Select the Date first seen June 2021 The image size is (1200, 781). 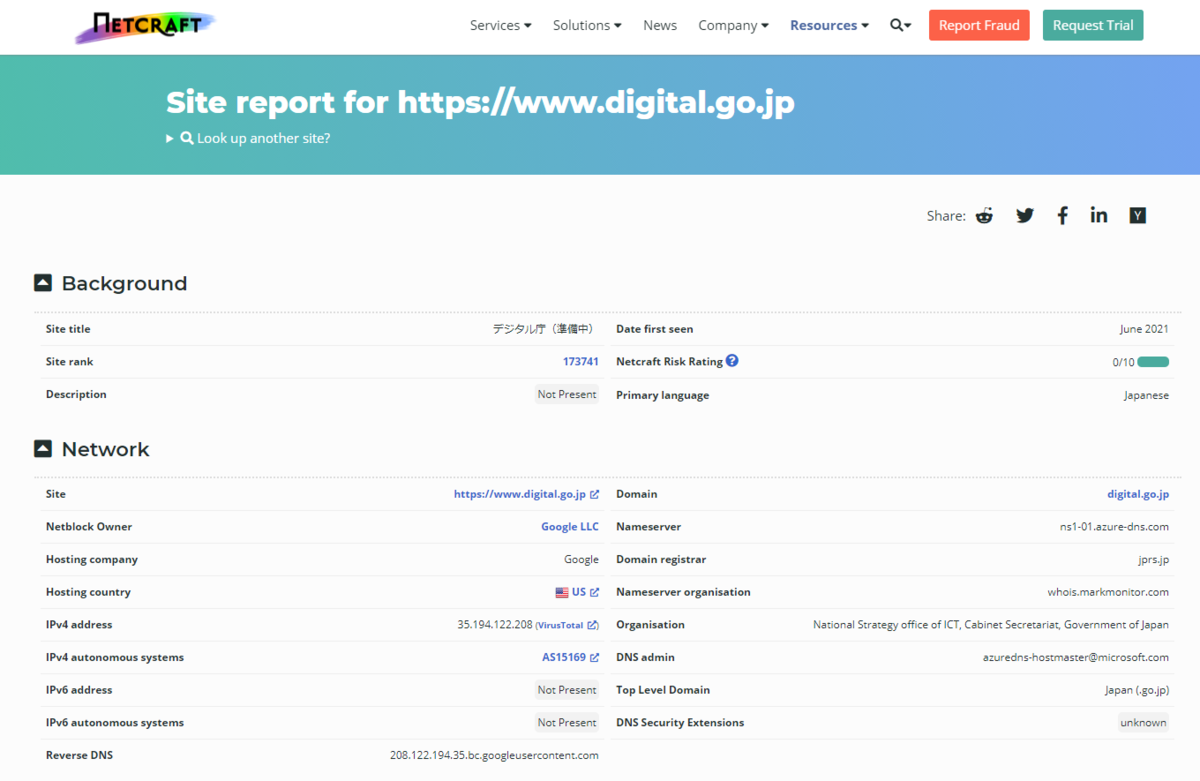tap(1144, 329)
